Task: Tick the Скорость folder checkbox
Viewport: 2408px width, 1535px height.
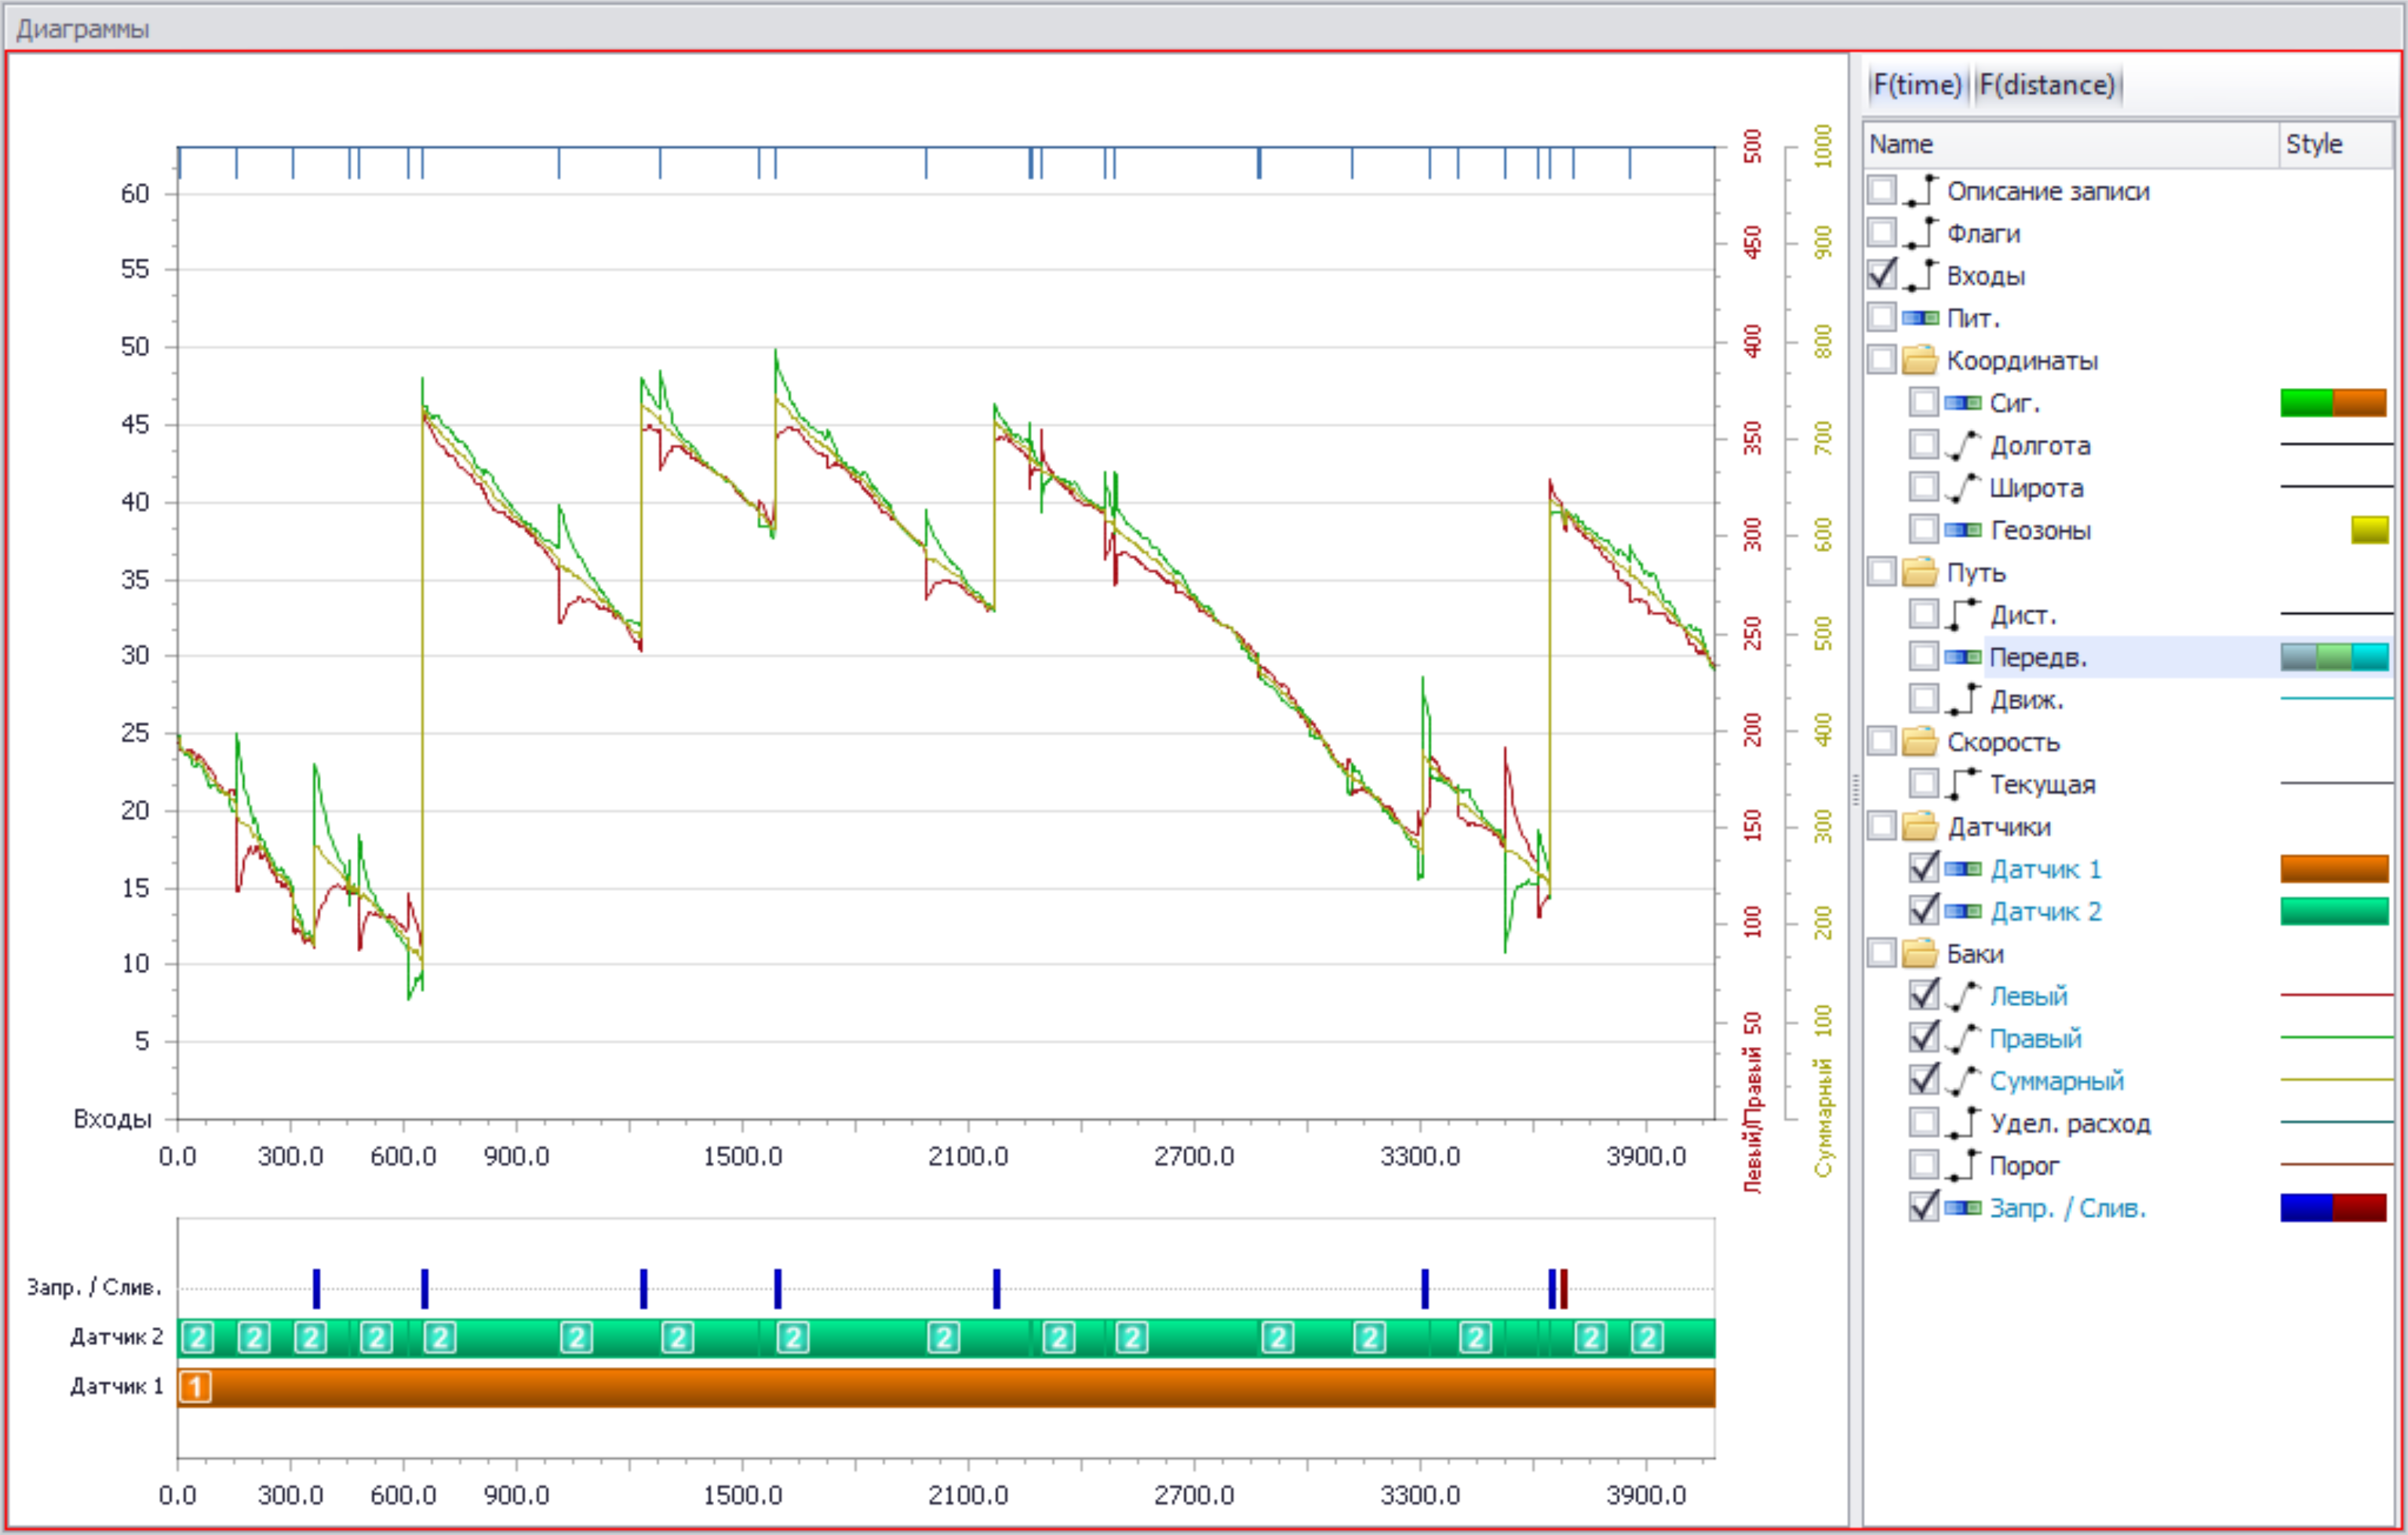Action: (1882, 741)
